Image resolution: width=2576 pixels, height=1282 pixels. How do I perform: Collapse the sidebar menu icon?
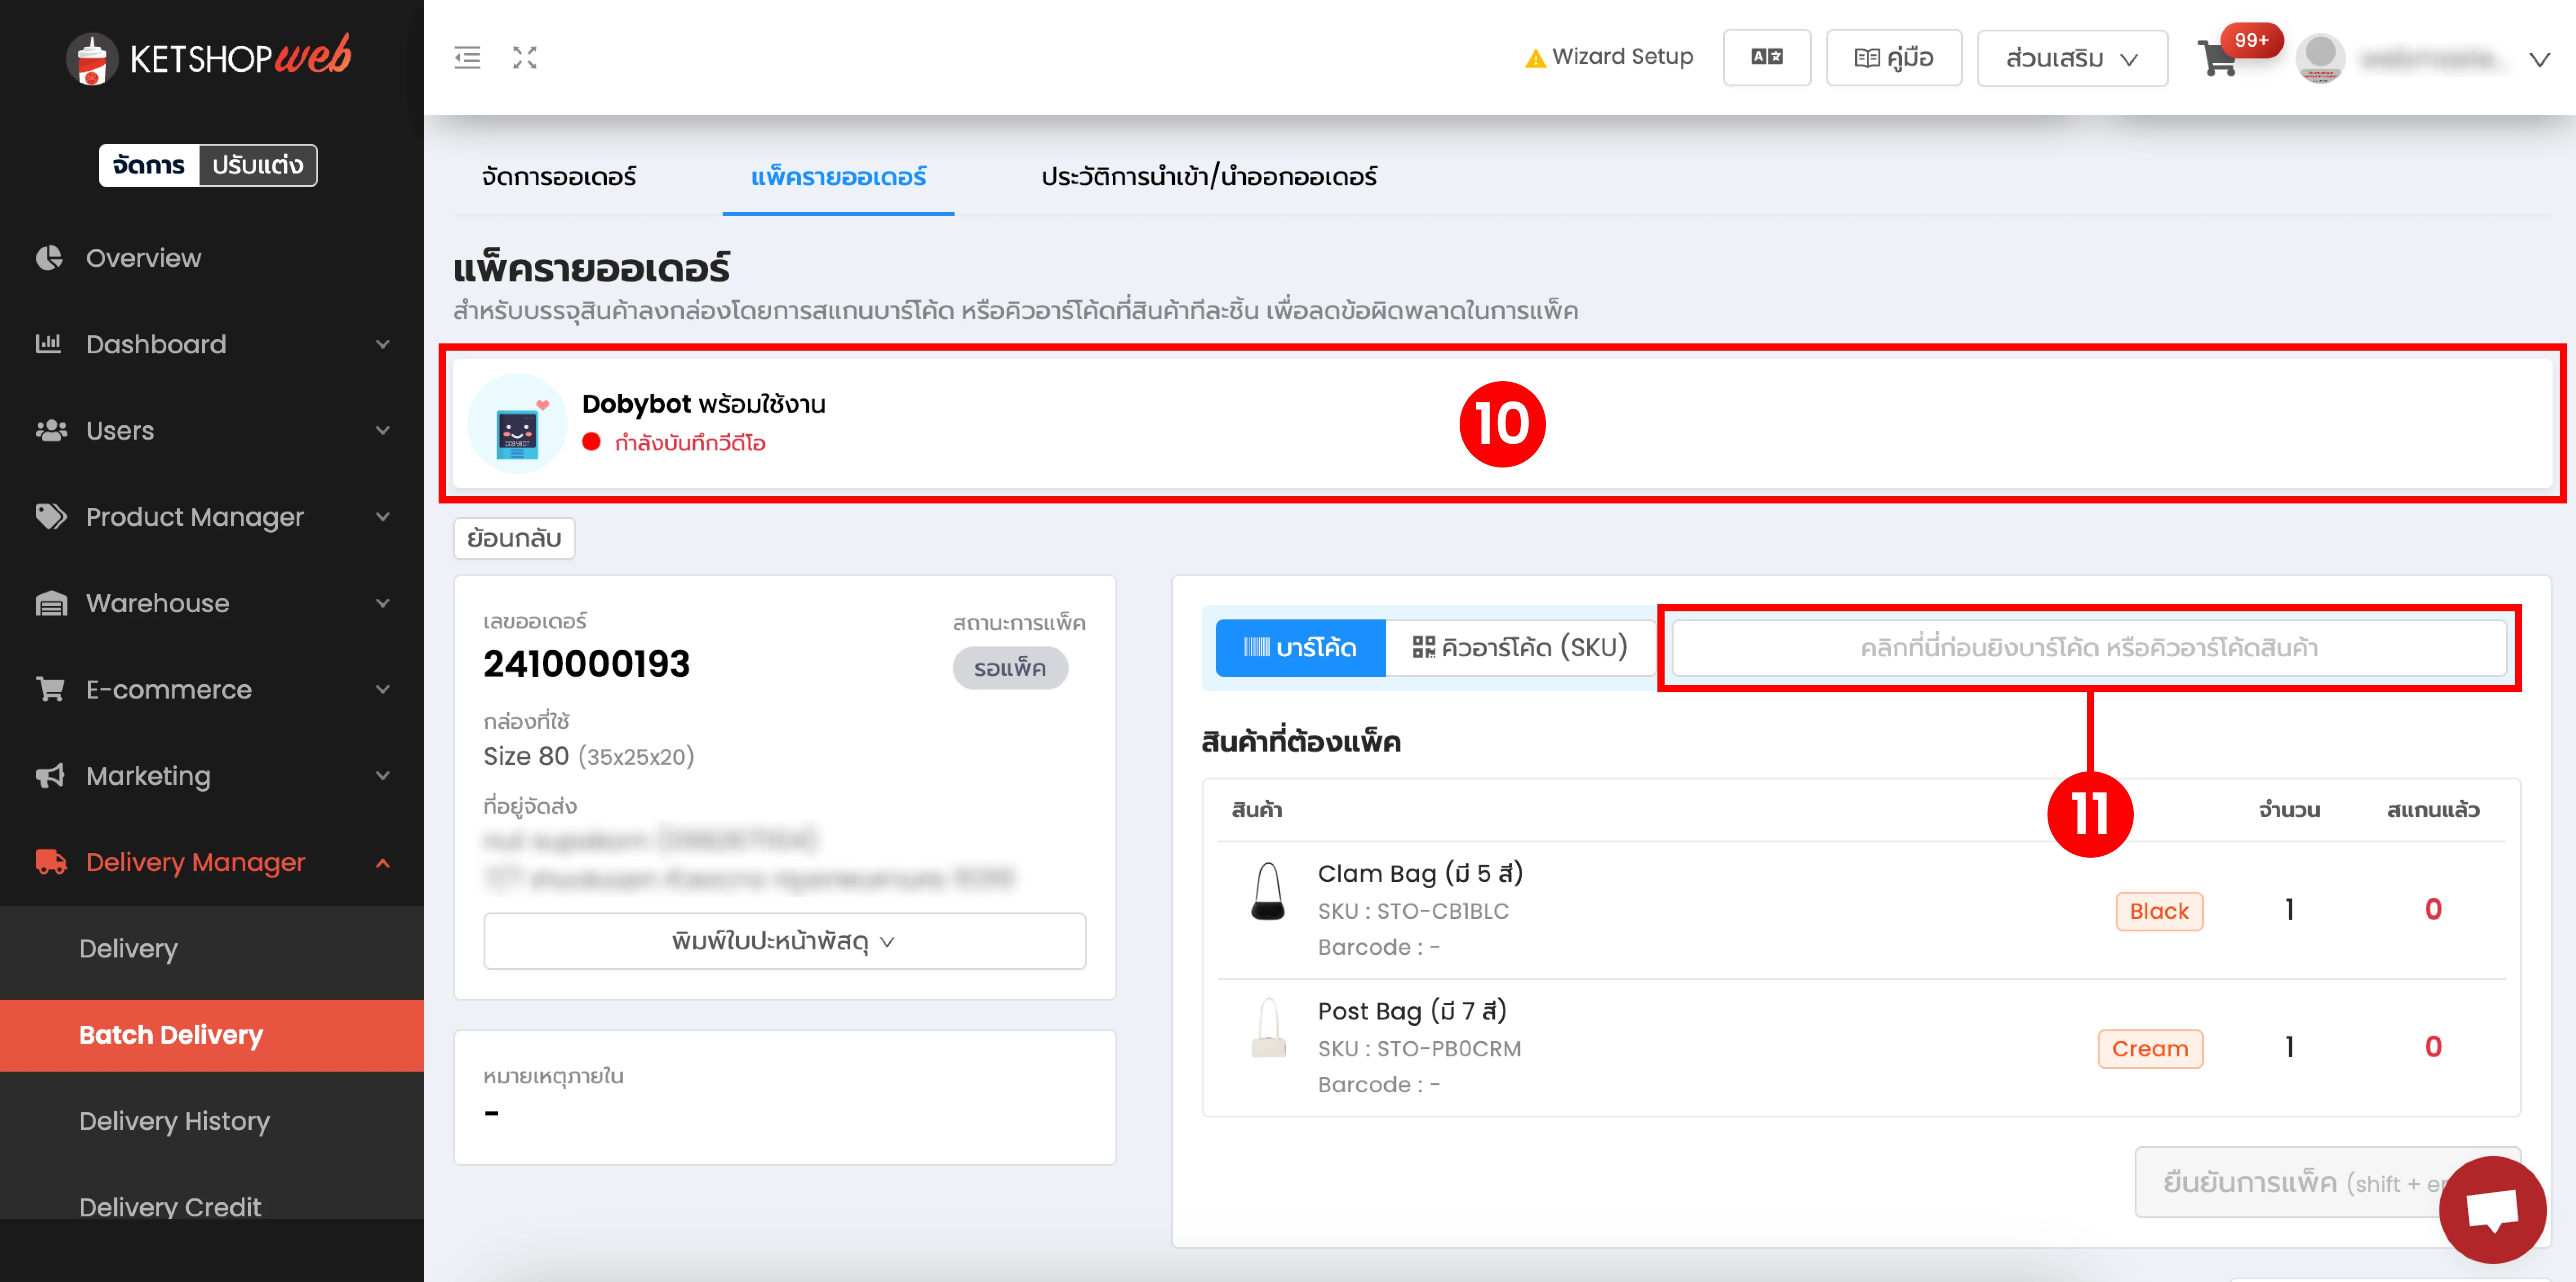pyautogui.click(x=467, y=58)
